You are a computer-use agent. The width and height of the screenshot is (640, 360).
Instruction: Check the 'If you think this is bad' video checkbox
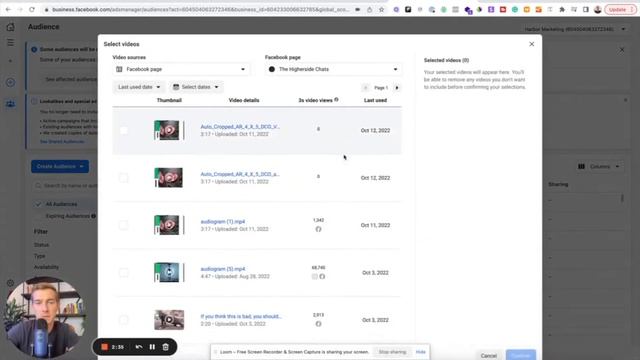click(124, 320)
